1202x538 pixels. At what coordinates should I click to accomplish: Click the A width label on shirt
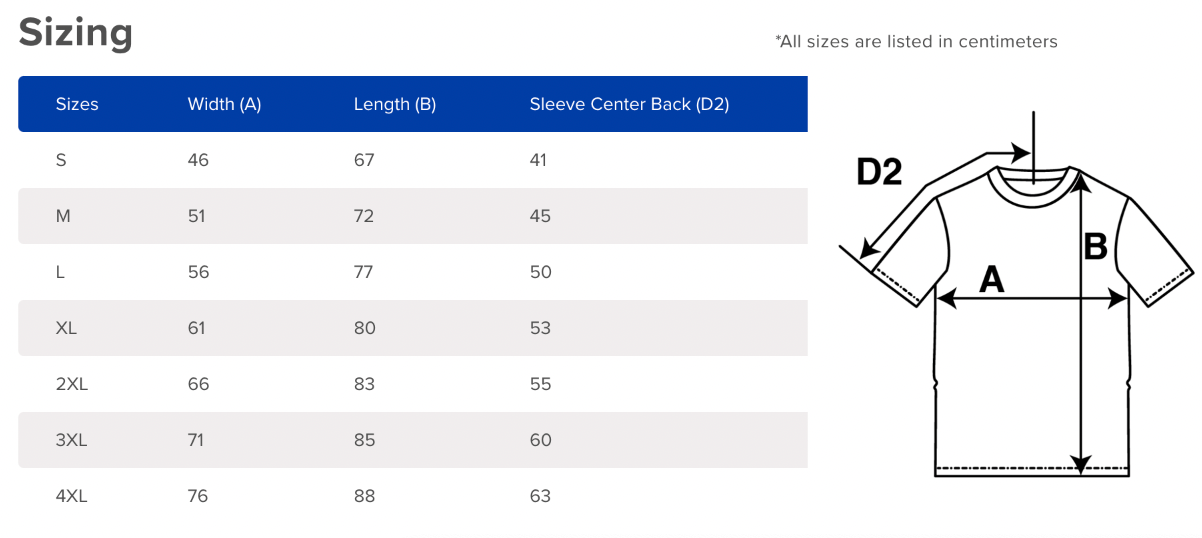pyautogui.click(x=991, y=279)
